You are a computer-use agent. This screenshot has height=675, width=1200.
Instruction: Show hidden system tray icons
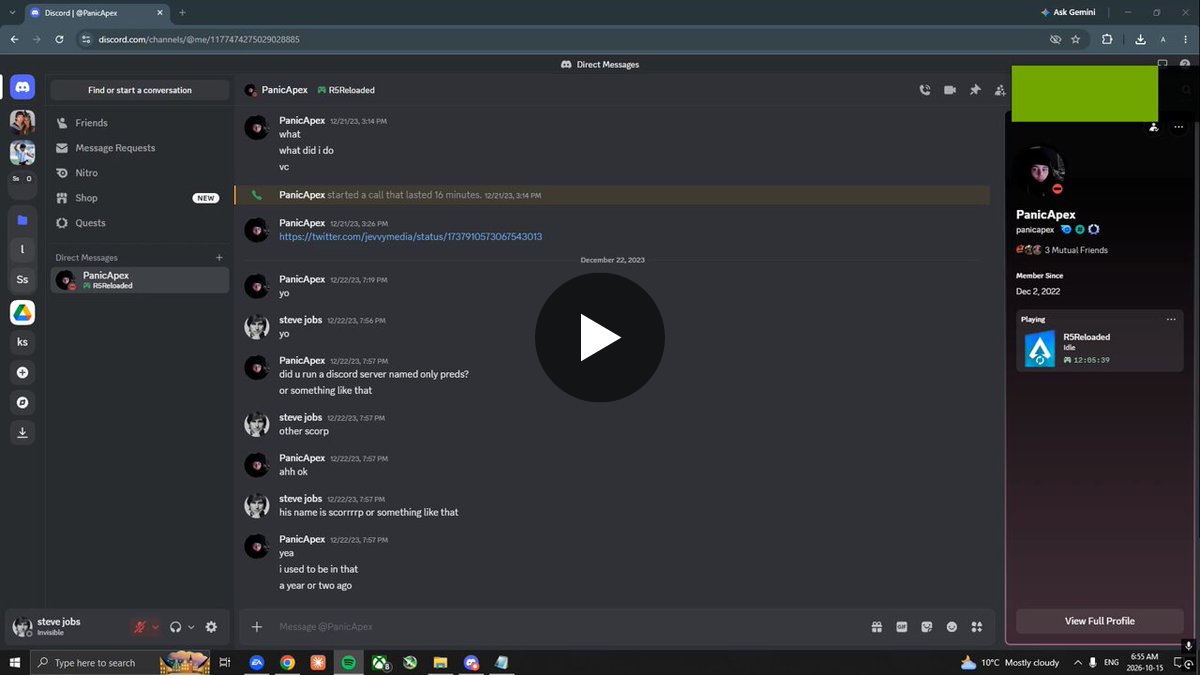[1078, 662]
